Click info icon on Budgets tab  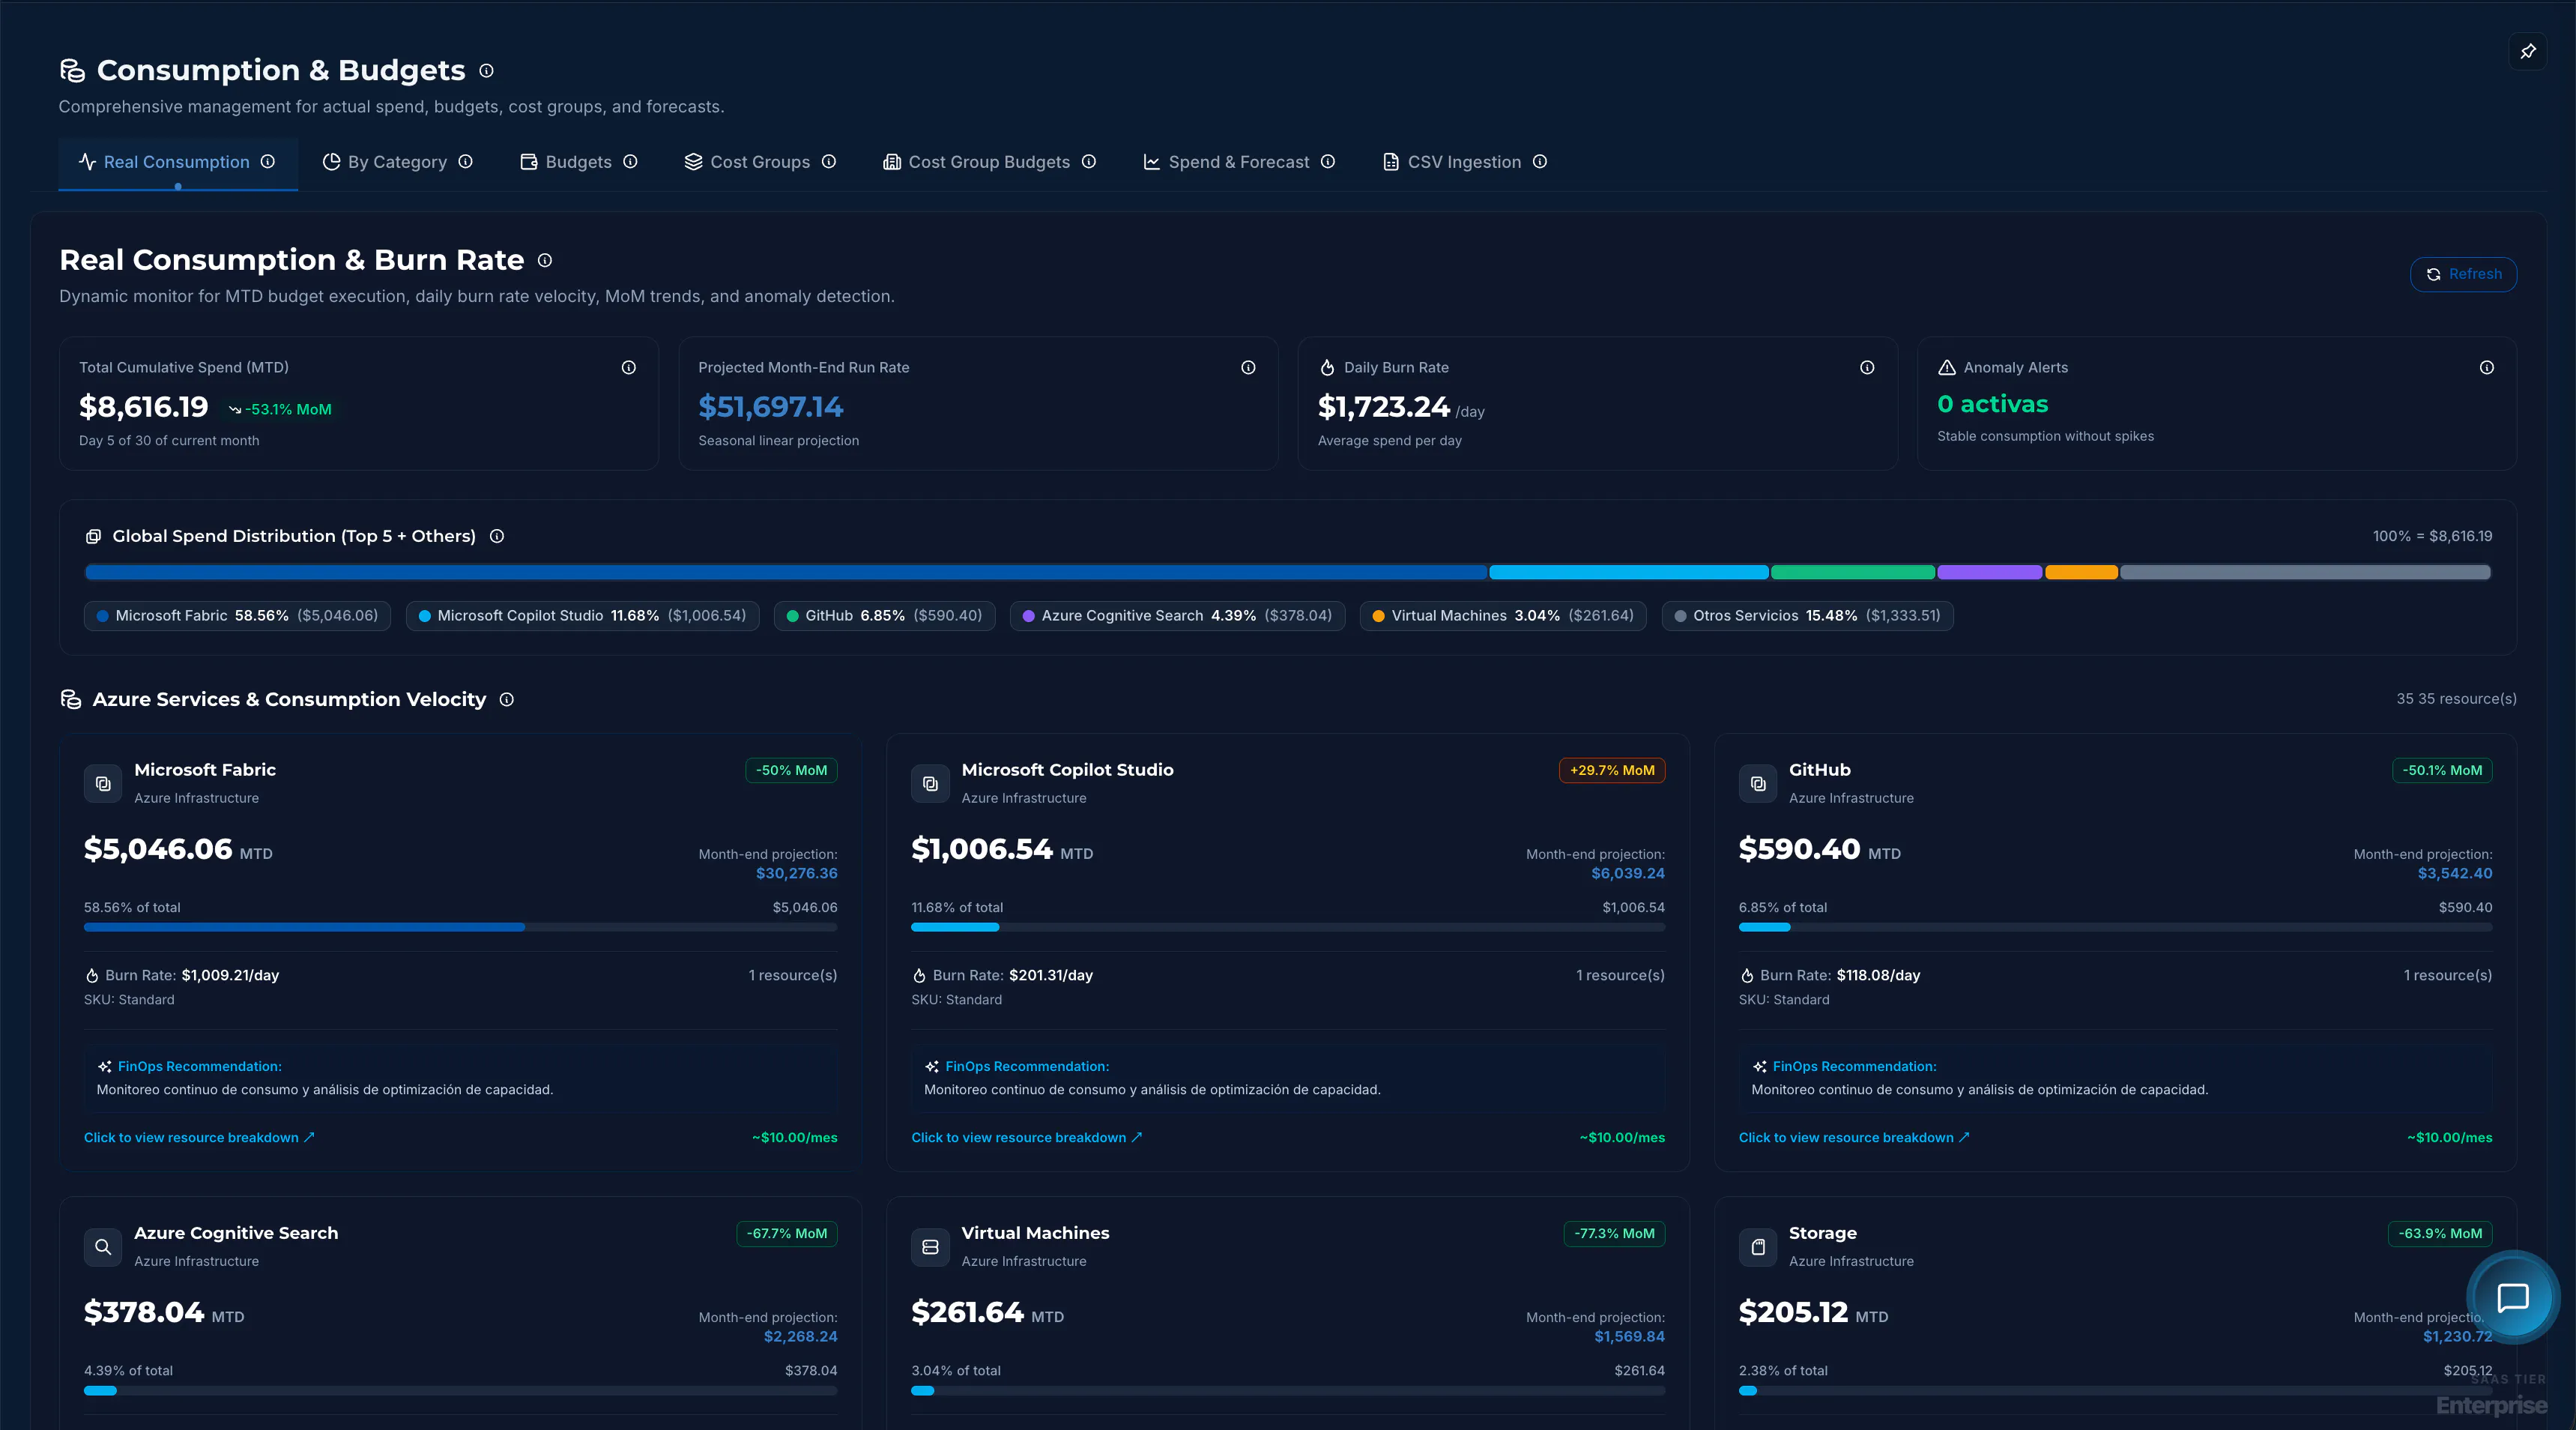coord(630,161)
